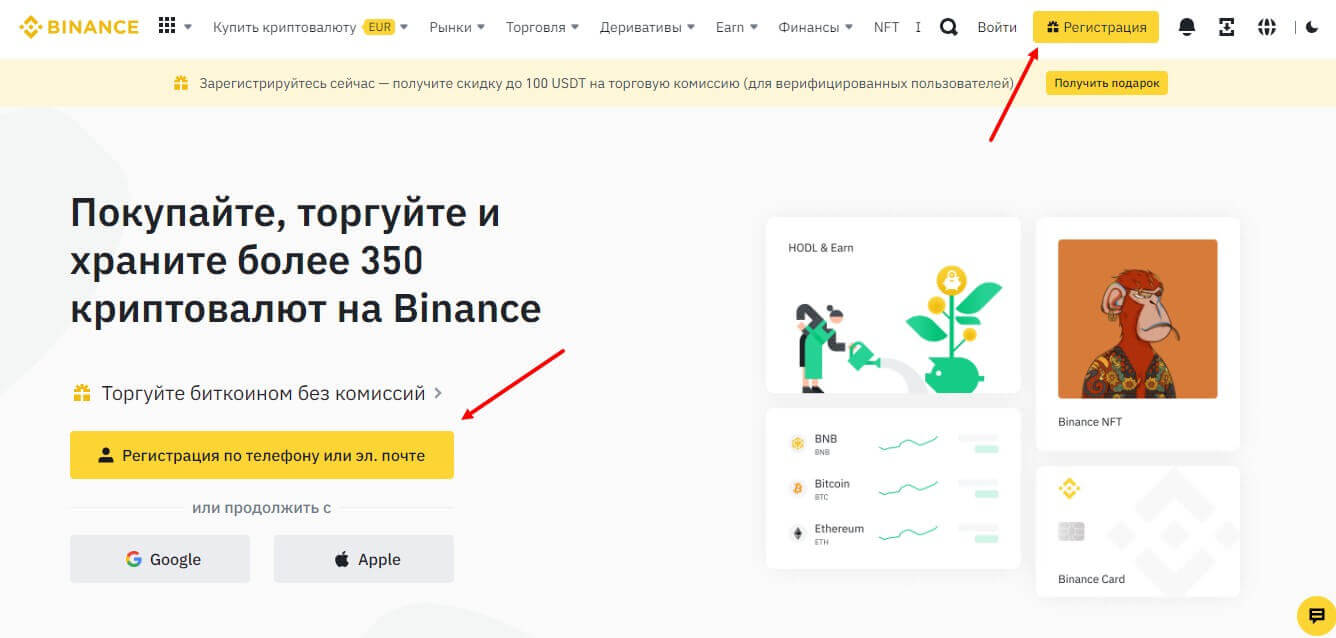Click Получить подарок button in banner
The height and width of the screenshot is (638, 1336).
[1106, 83]
